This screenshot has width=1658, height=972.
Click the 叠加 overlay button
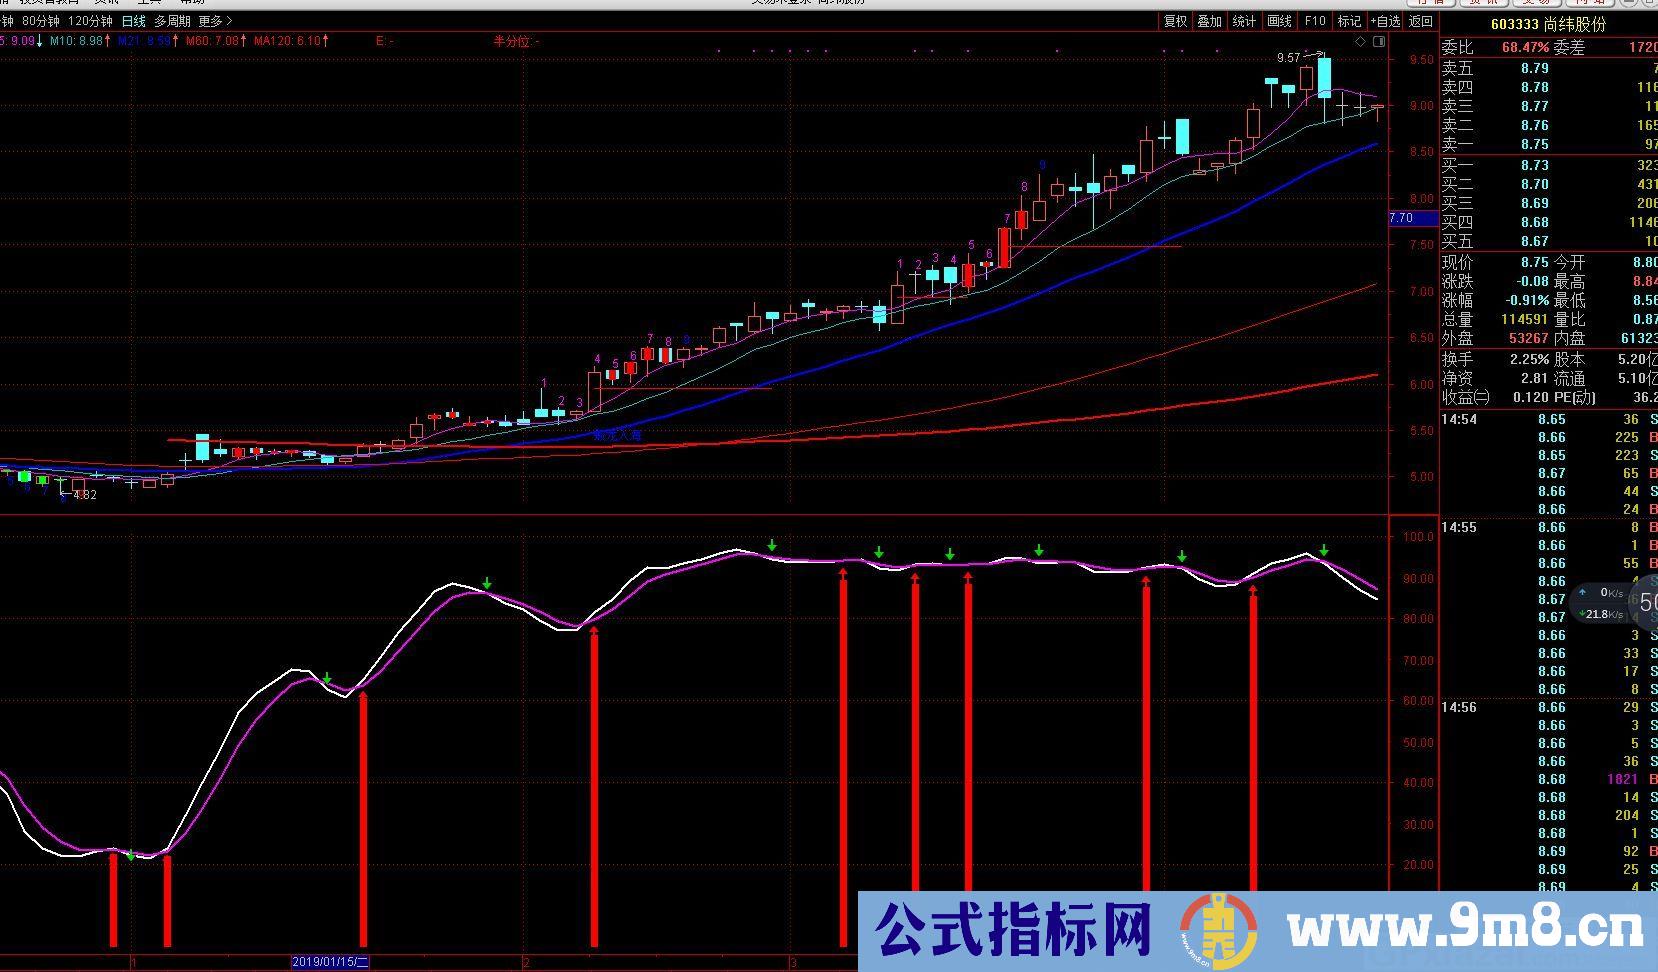pos(1210,21)
